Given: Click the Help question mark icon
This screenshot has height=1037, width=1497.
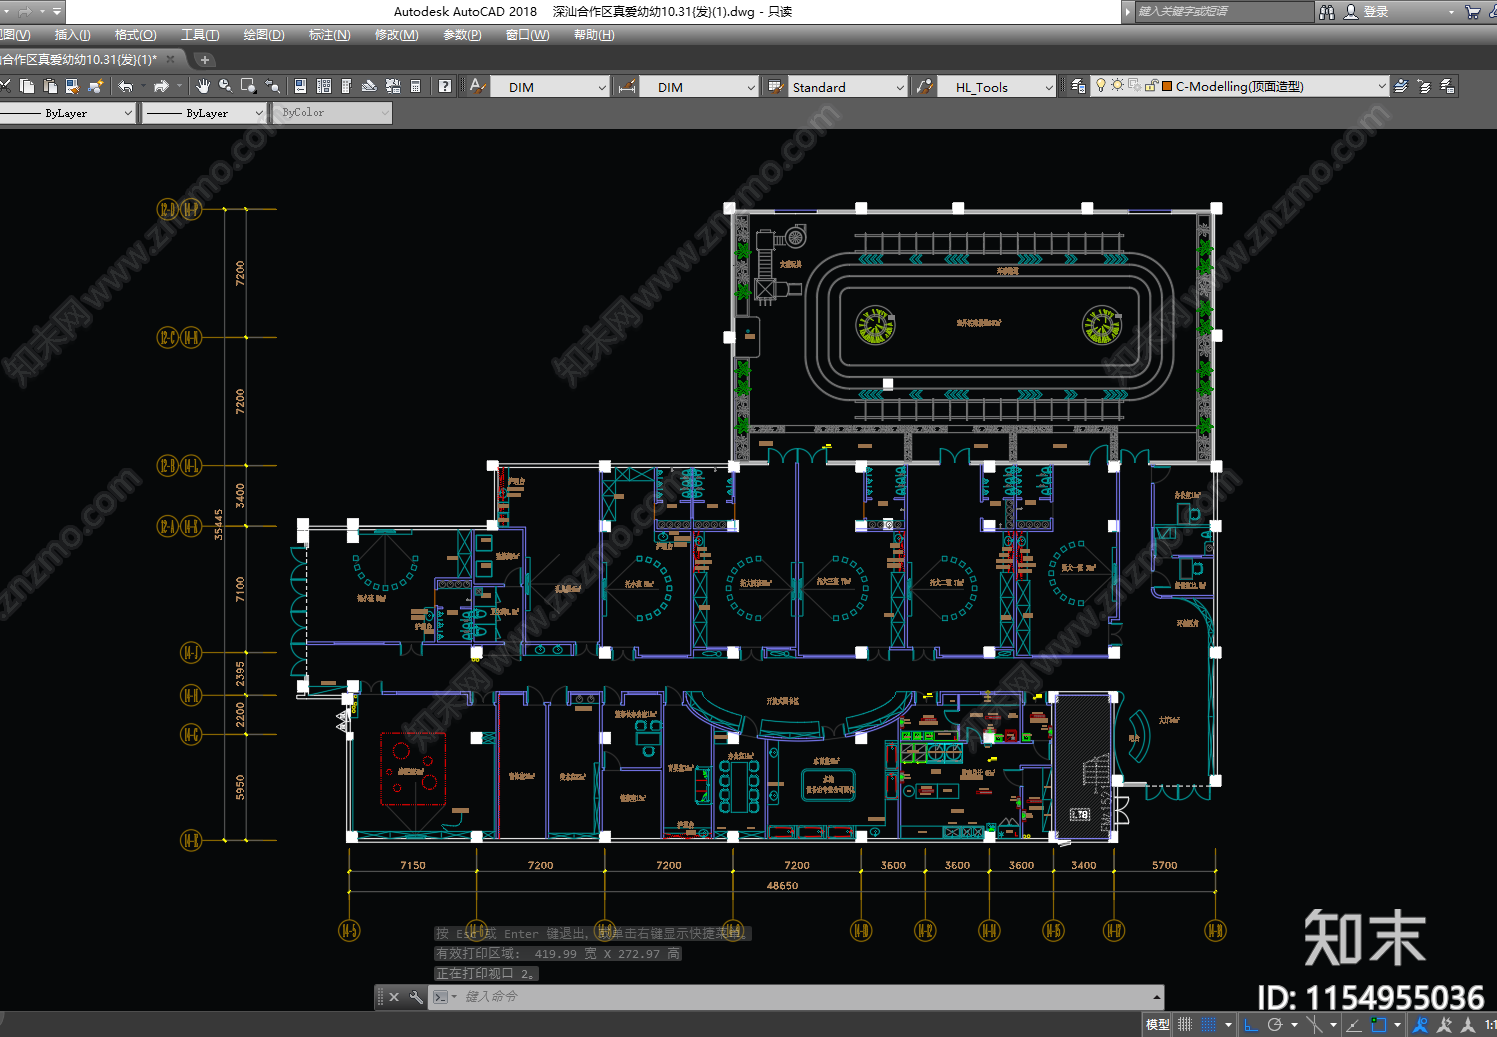Looking at the screenshot, I should click(445, 86).
